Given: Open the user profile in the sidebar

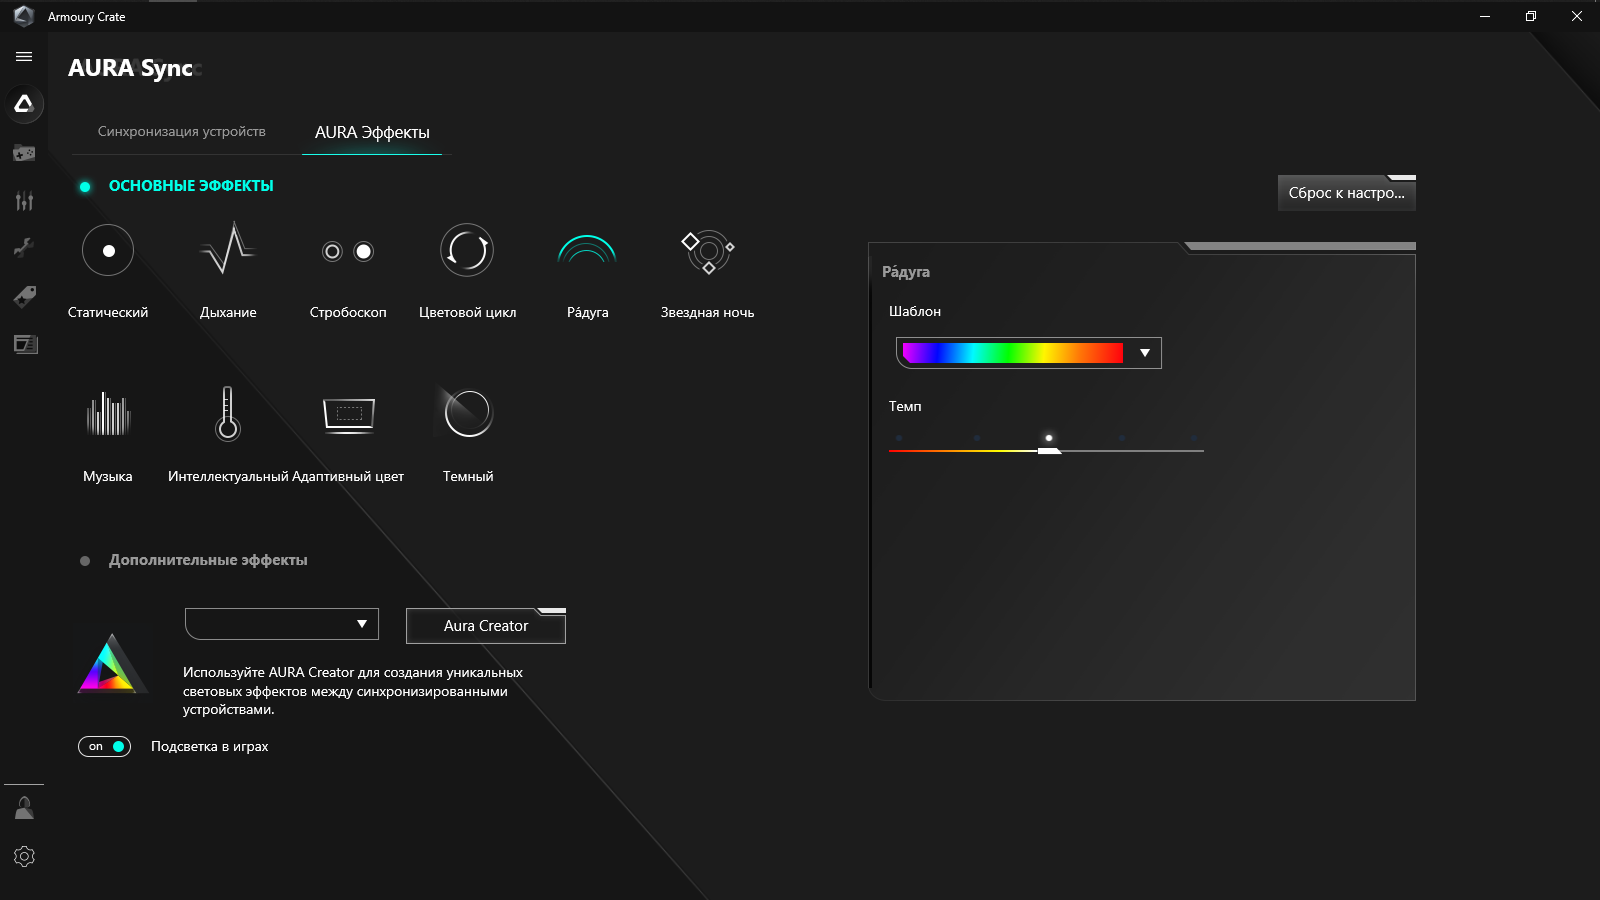Looking at the screenshot, I should (24, 808).
